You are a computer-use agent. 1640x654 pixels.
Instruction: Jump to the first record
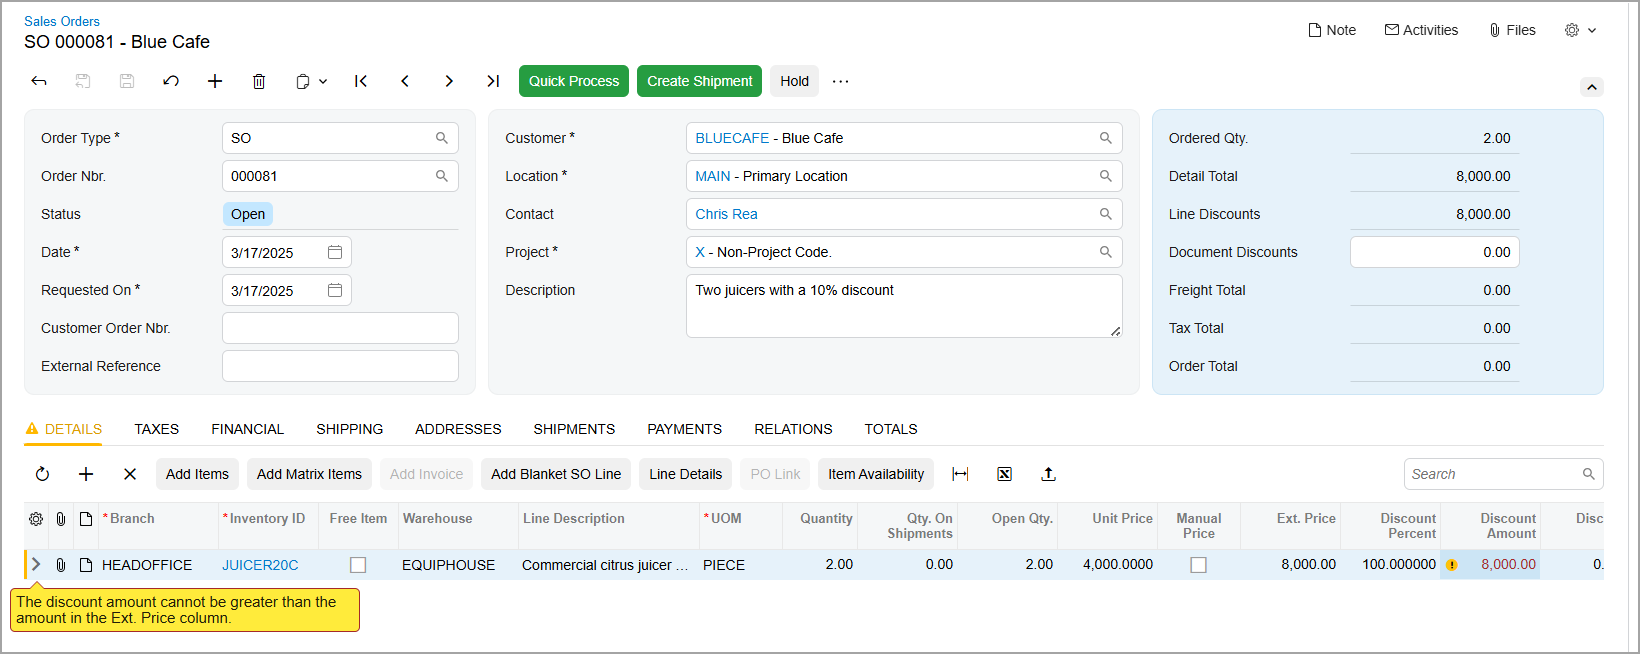(x=361, y=81)
